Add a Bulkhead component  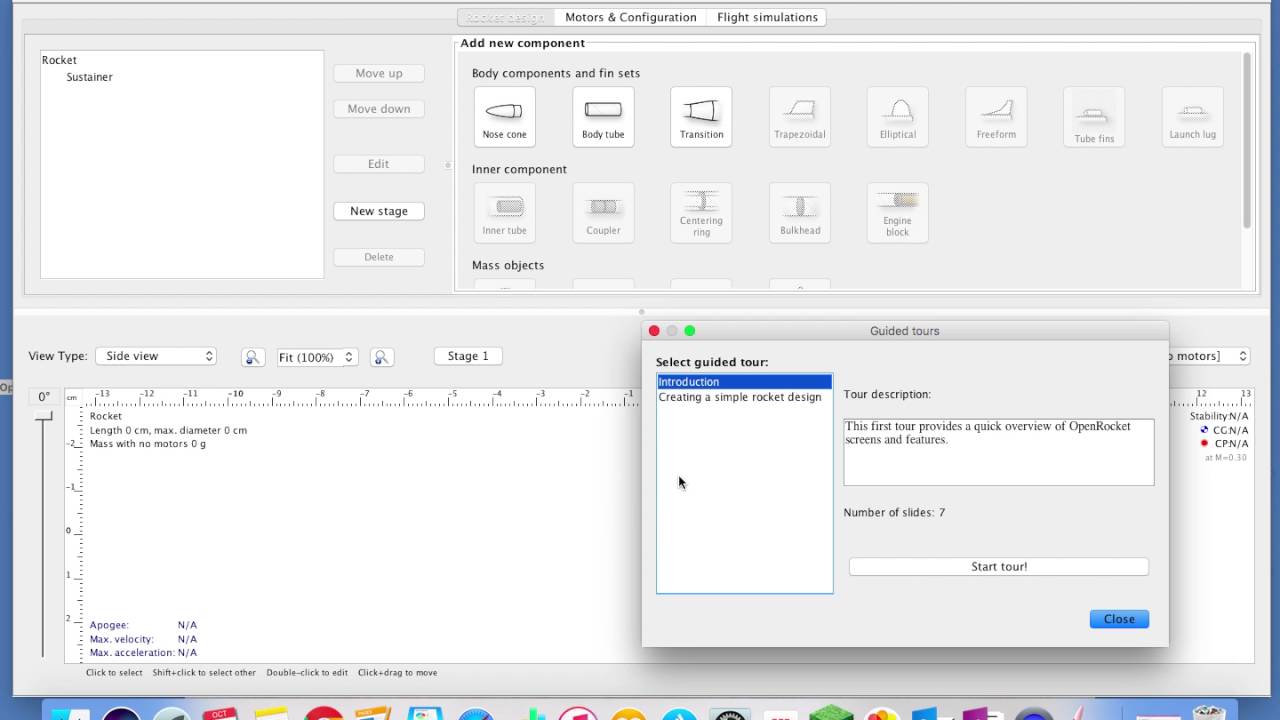pos(800,213)
